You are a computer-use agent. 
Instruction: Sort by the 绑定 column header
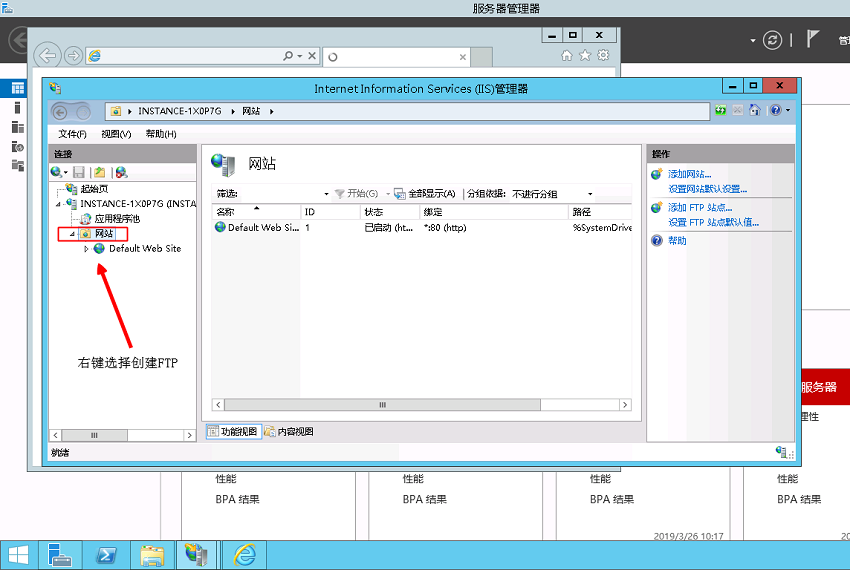(x=494, y=212)
